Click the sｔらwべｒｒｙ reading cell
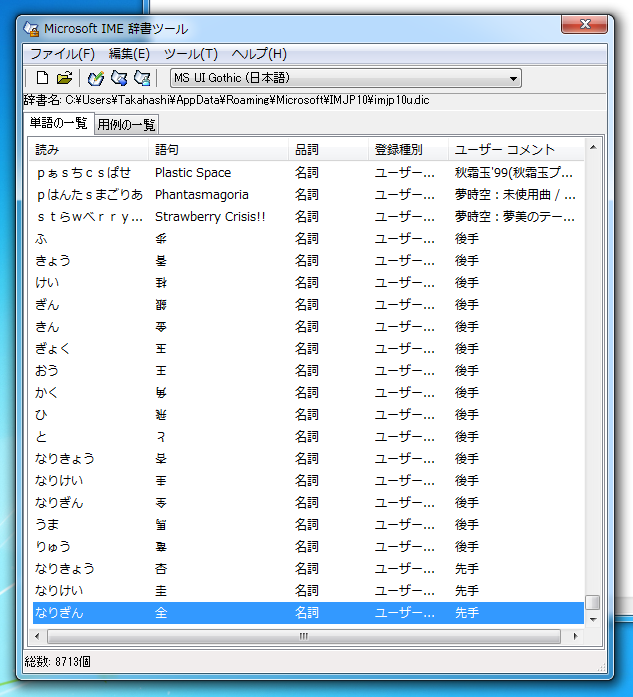Image resolution: width=633 pixels, height=697 pixels. 90,216
